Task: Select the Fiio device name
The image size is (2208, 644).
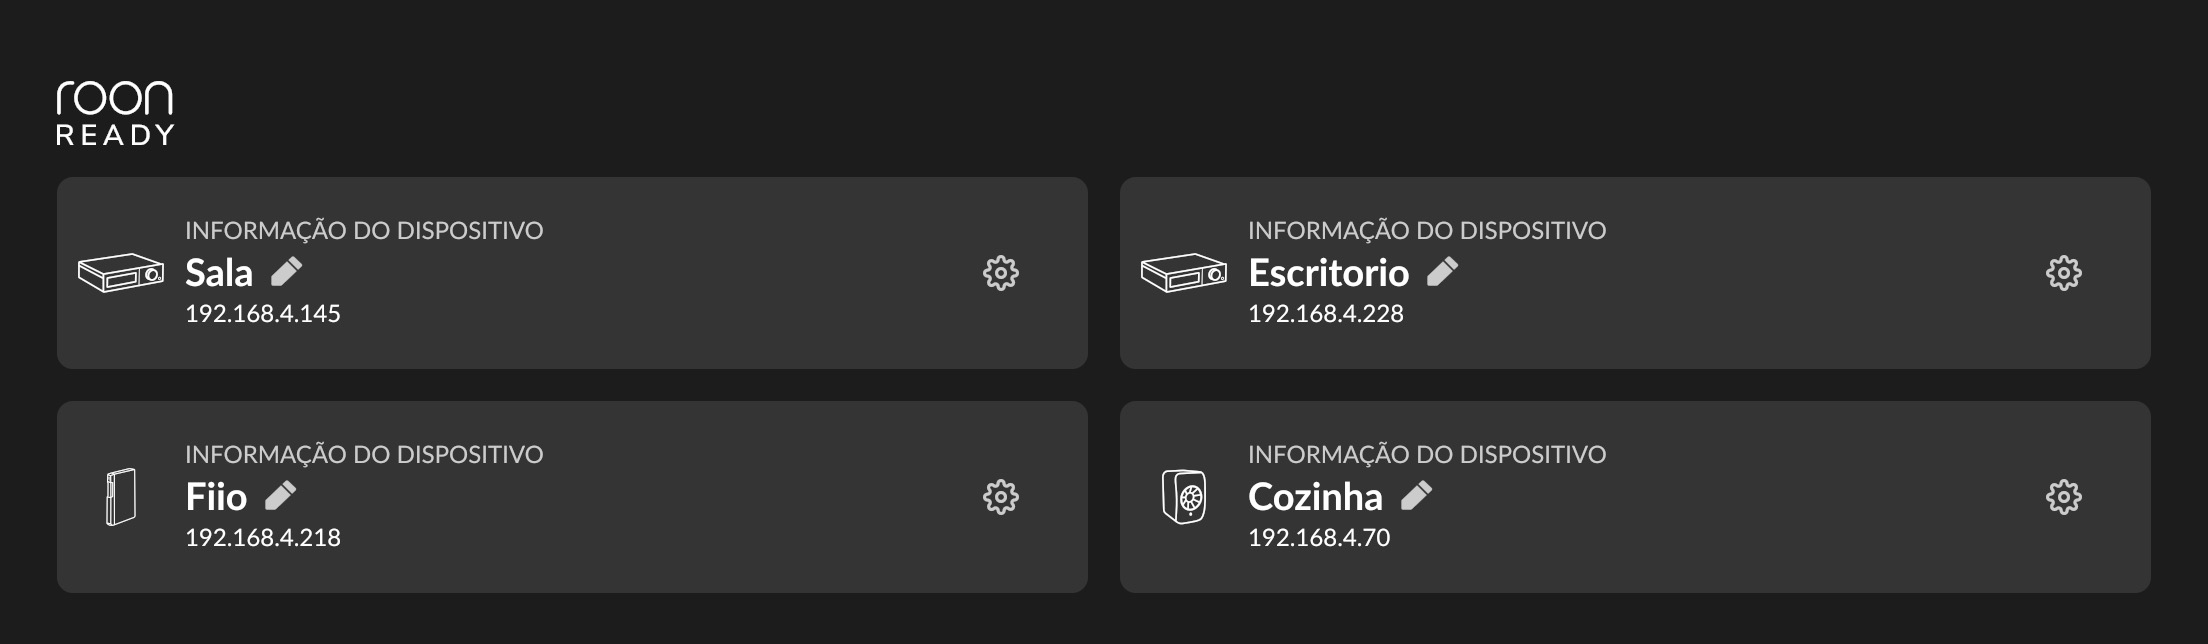Action: [x=216, y=497]
